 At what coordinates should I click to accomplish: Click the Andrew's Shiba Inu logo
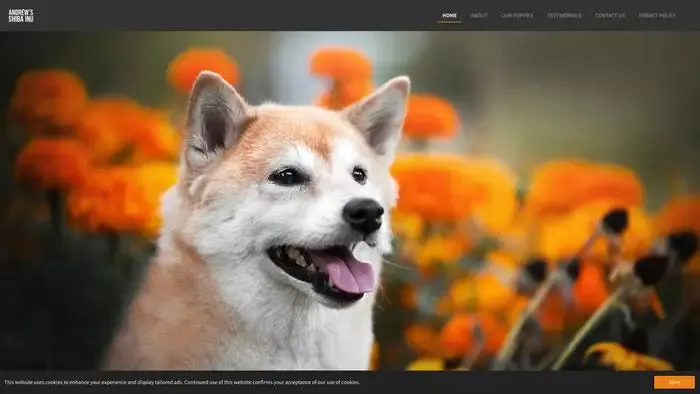(21, 16)
